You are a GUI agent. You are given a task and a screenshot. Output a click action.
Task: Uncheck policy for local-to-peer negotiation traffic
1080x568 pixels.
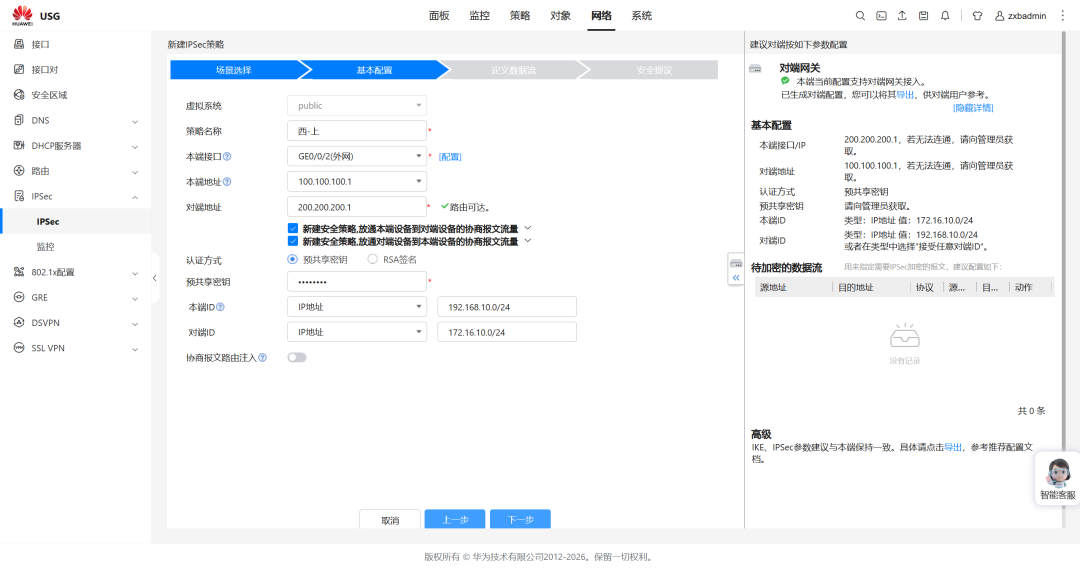coord(293,229)
